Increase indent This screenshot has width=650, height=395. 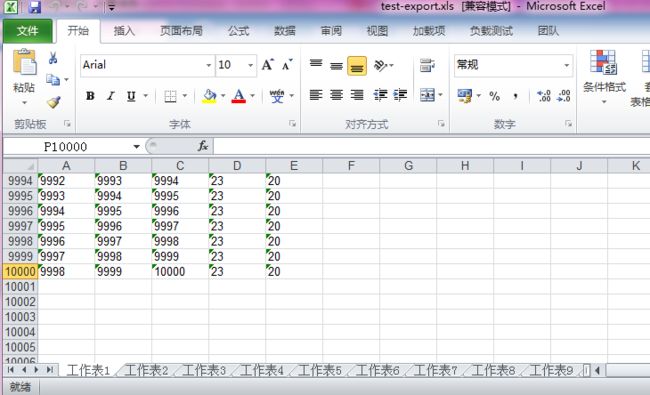coord(400,95)
